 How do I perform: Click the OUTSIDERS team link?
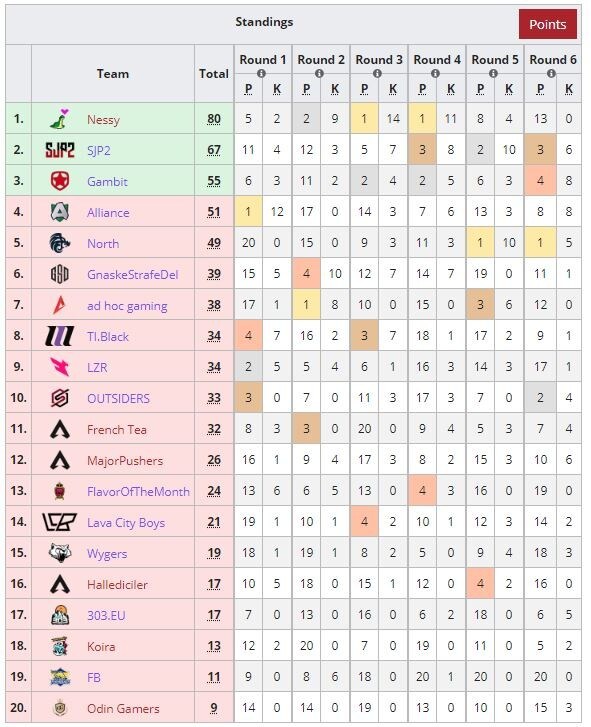118,398
